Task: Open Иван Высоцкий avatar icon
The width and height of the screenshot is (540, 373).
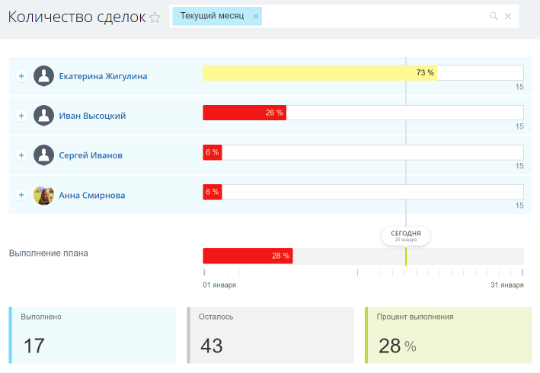Action: (x=44, y=115)
